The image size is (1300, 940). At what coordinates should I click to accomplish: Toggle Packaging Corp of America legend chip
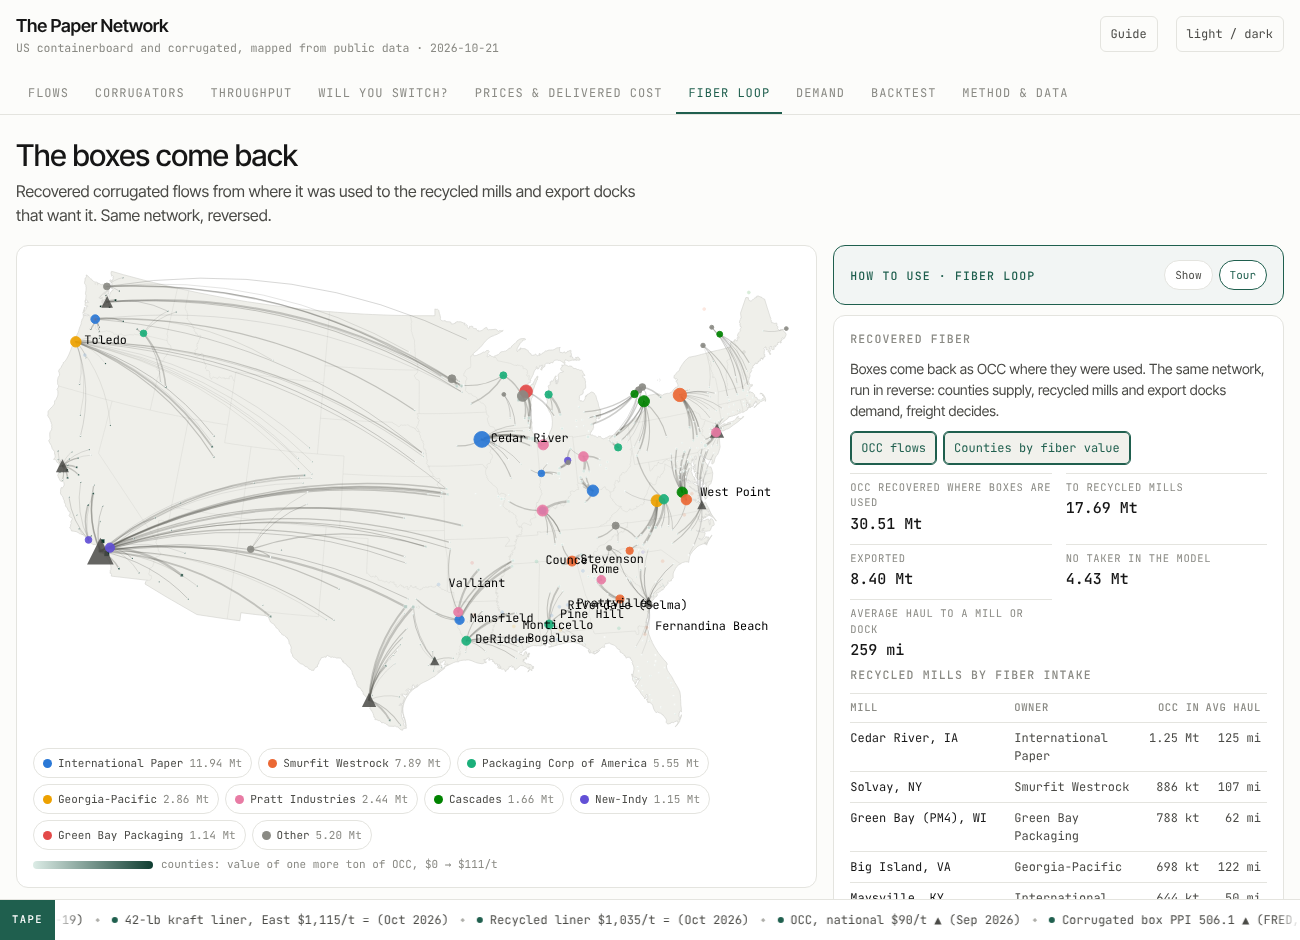coord(583,763)
